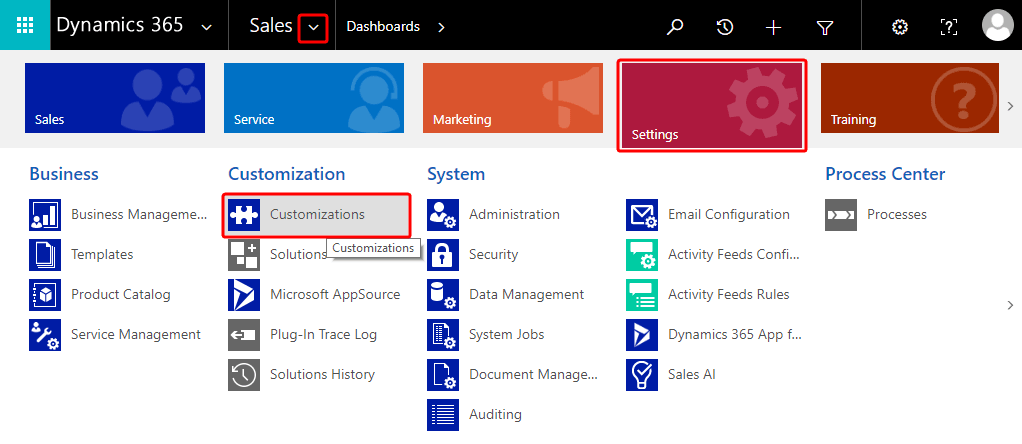Expand the Sales area dropdown chevron

tap(314, 27)
